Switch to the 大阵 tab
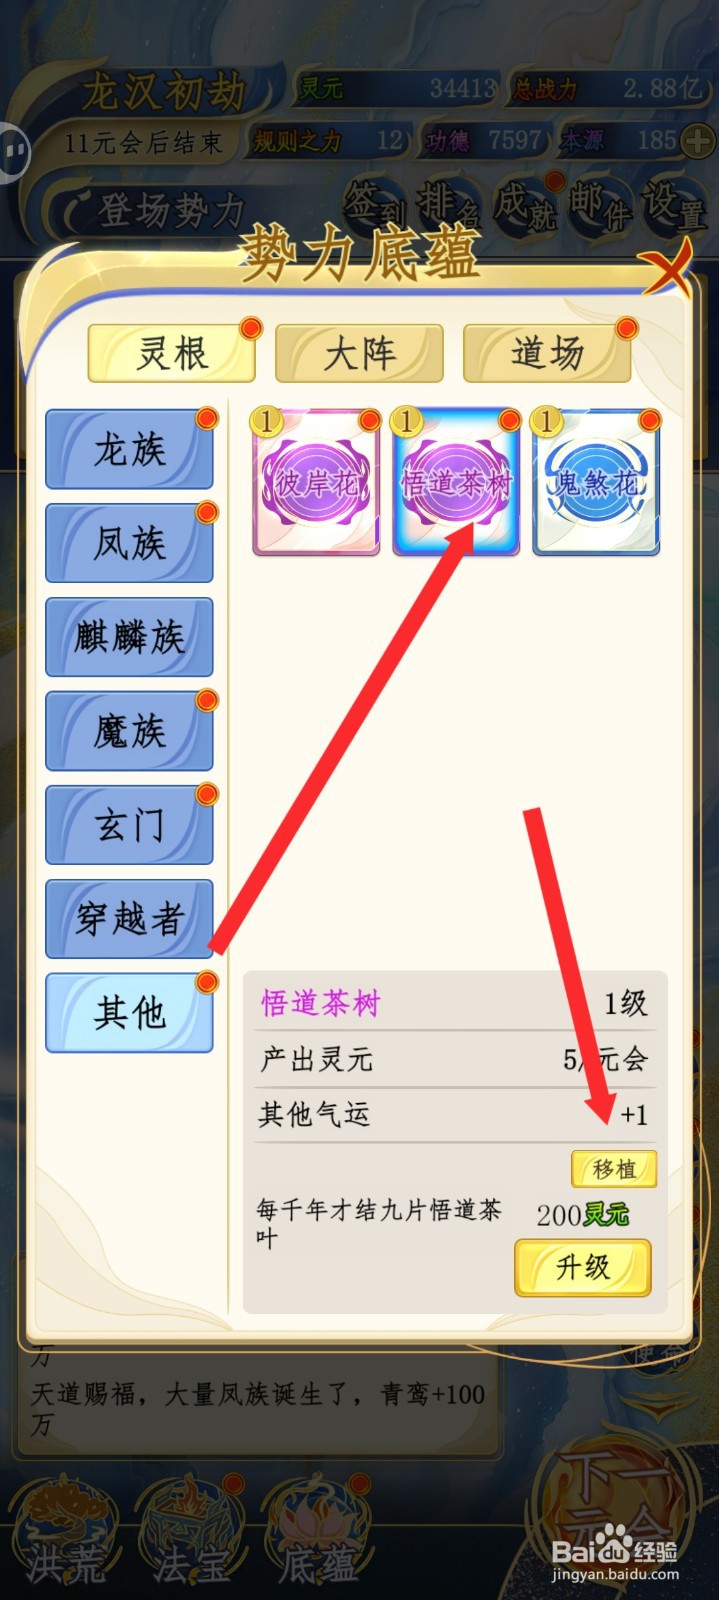 click(x=359, y=353)
